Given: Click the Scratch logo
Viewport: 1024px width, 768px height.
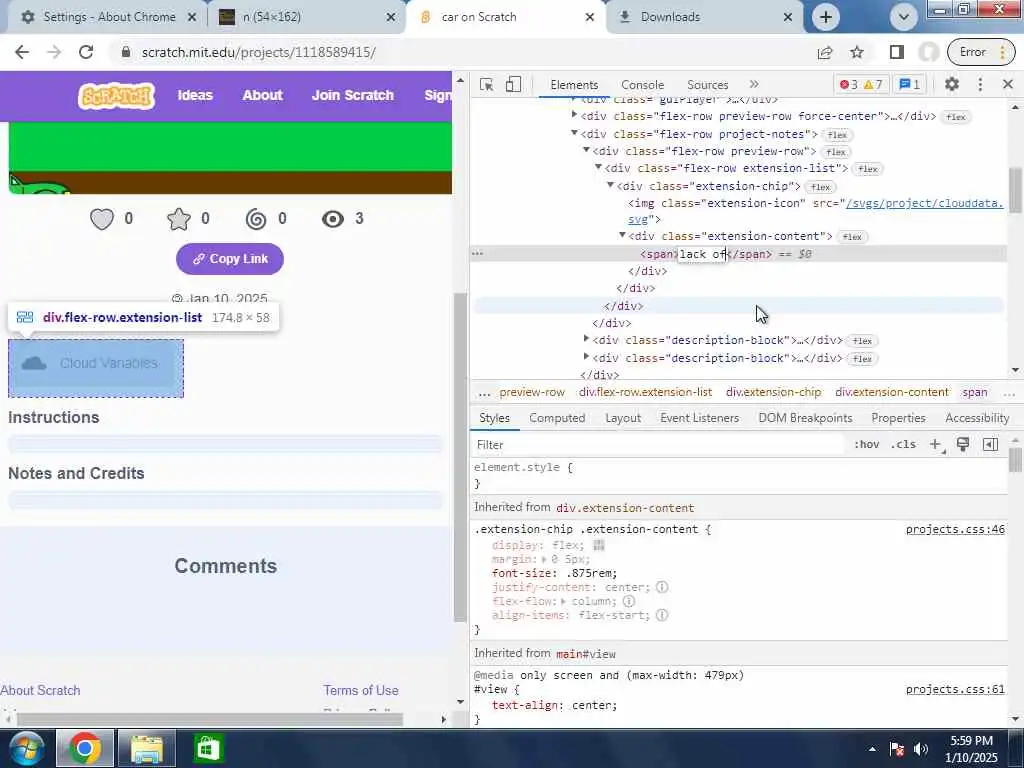Looking at the screenshot, I should coord(116,96).
